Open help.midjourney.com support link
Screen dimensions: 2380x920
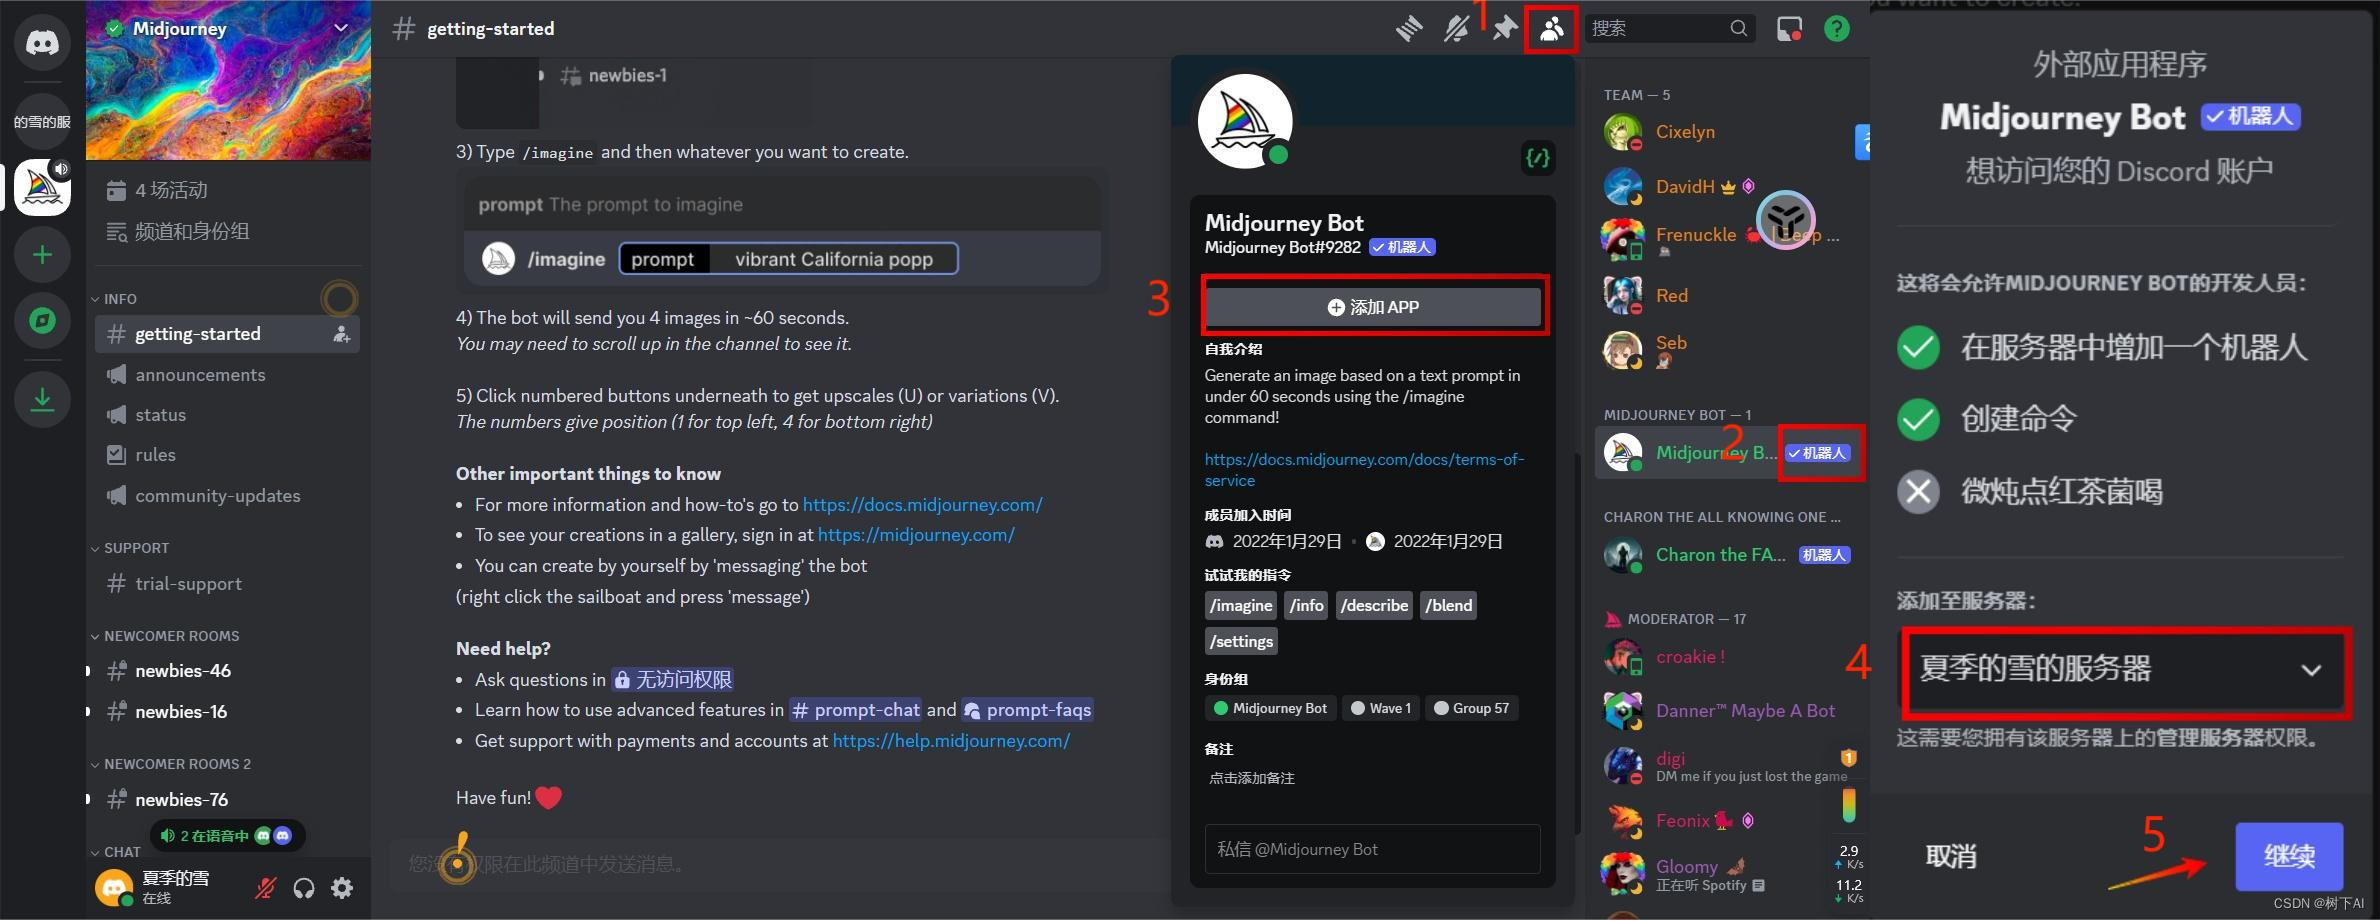click(951, 741)
